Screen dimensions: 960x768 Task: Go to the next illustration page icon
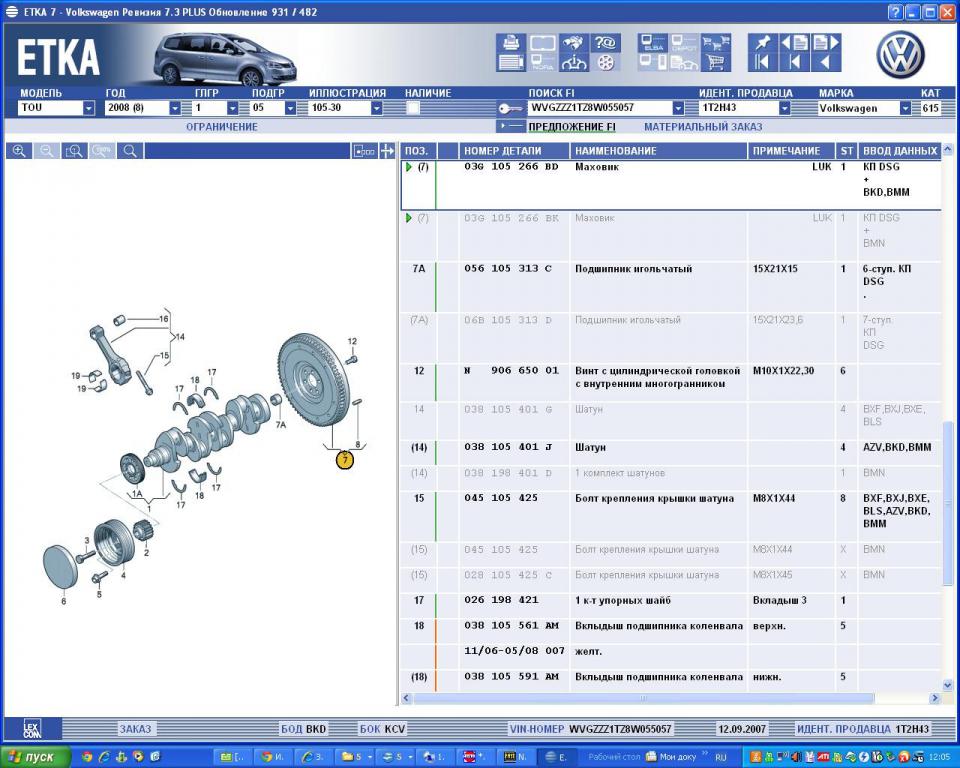coord(825,43)
